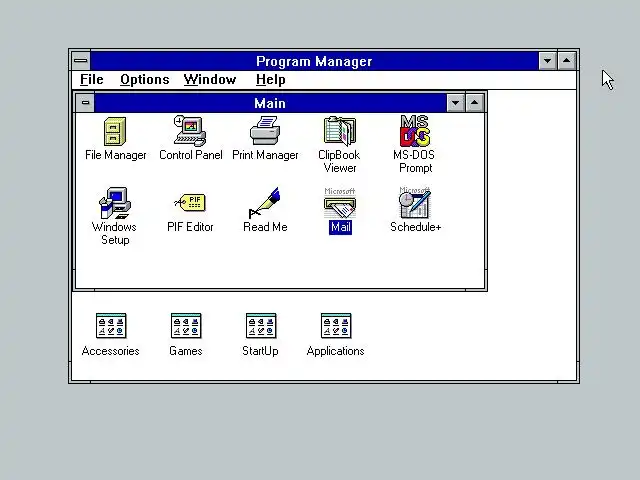The height and width of the screenshot is (480, 640).
Task: Start the MS-DOS Prompt icon
Action: click(415, 131)
